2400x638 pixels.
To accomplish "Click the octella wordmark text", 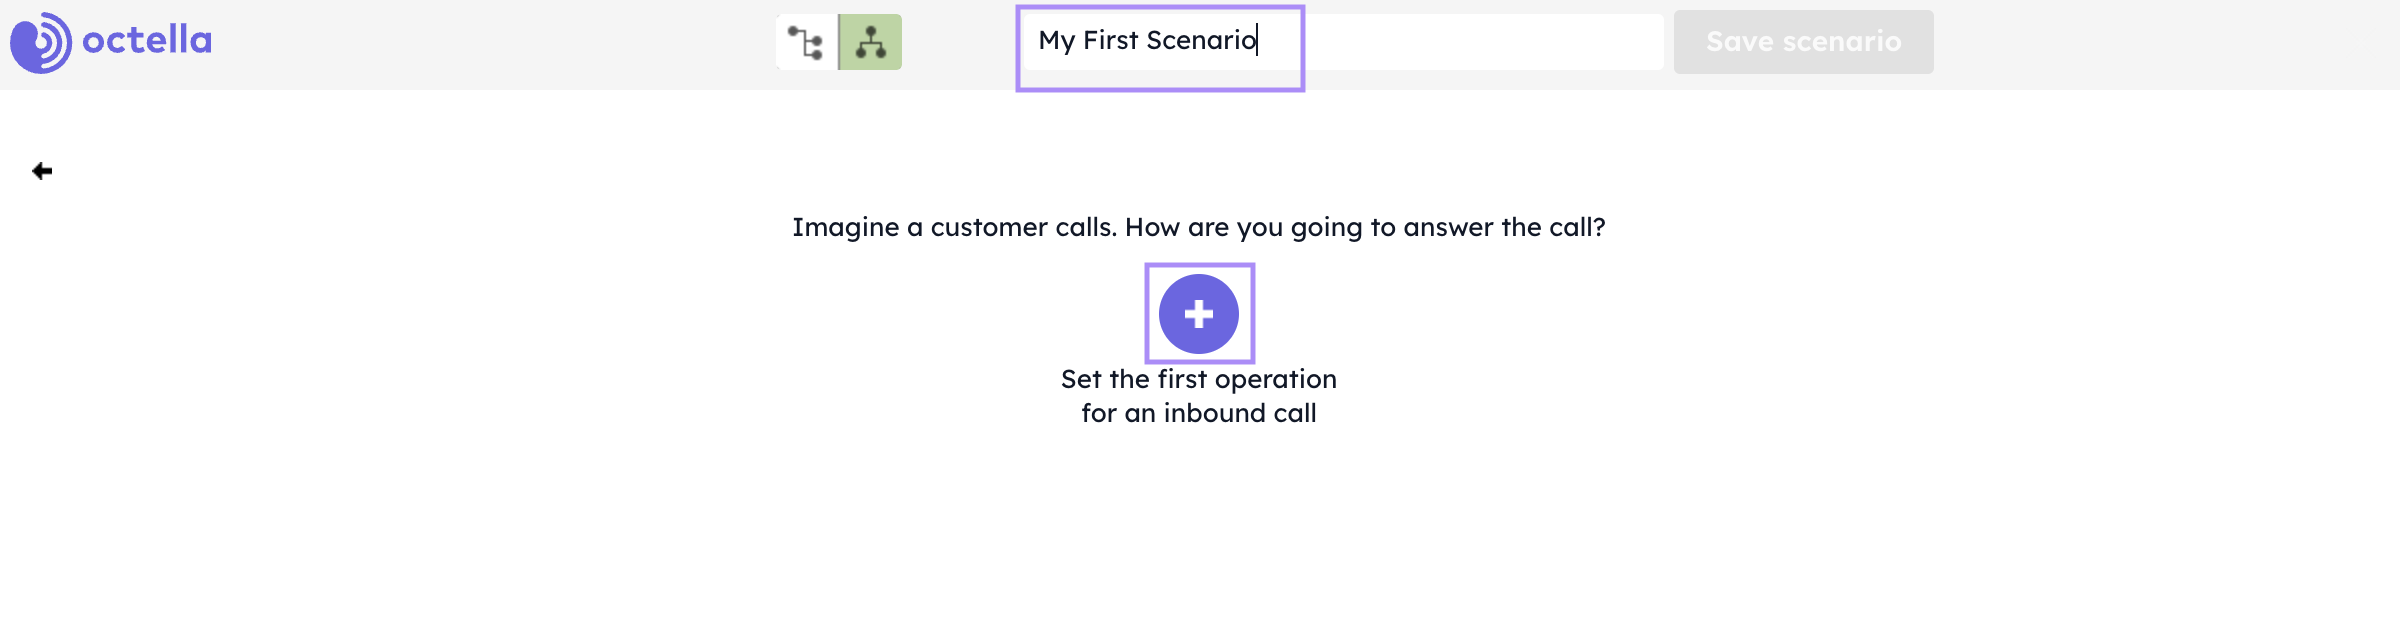I will 147,40.
